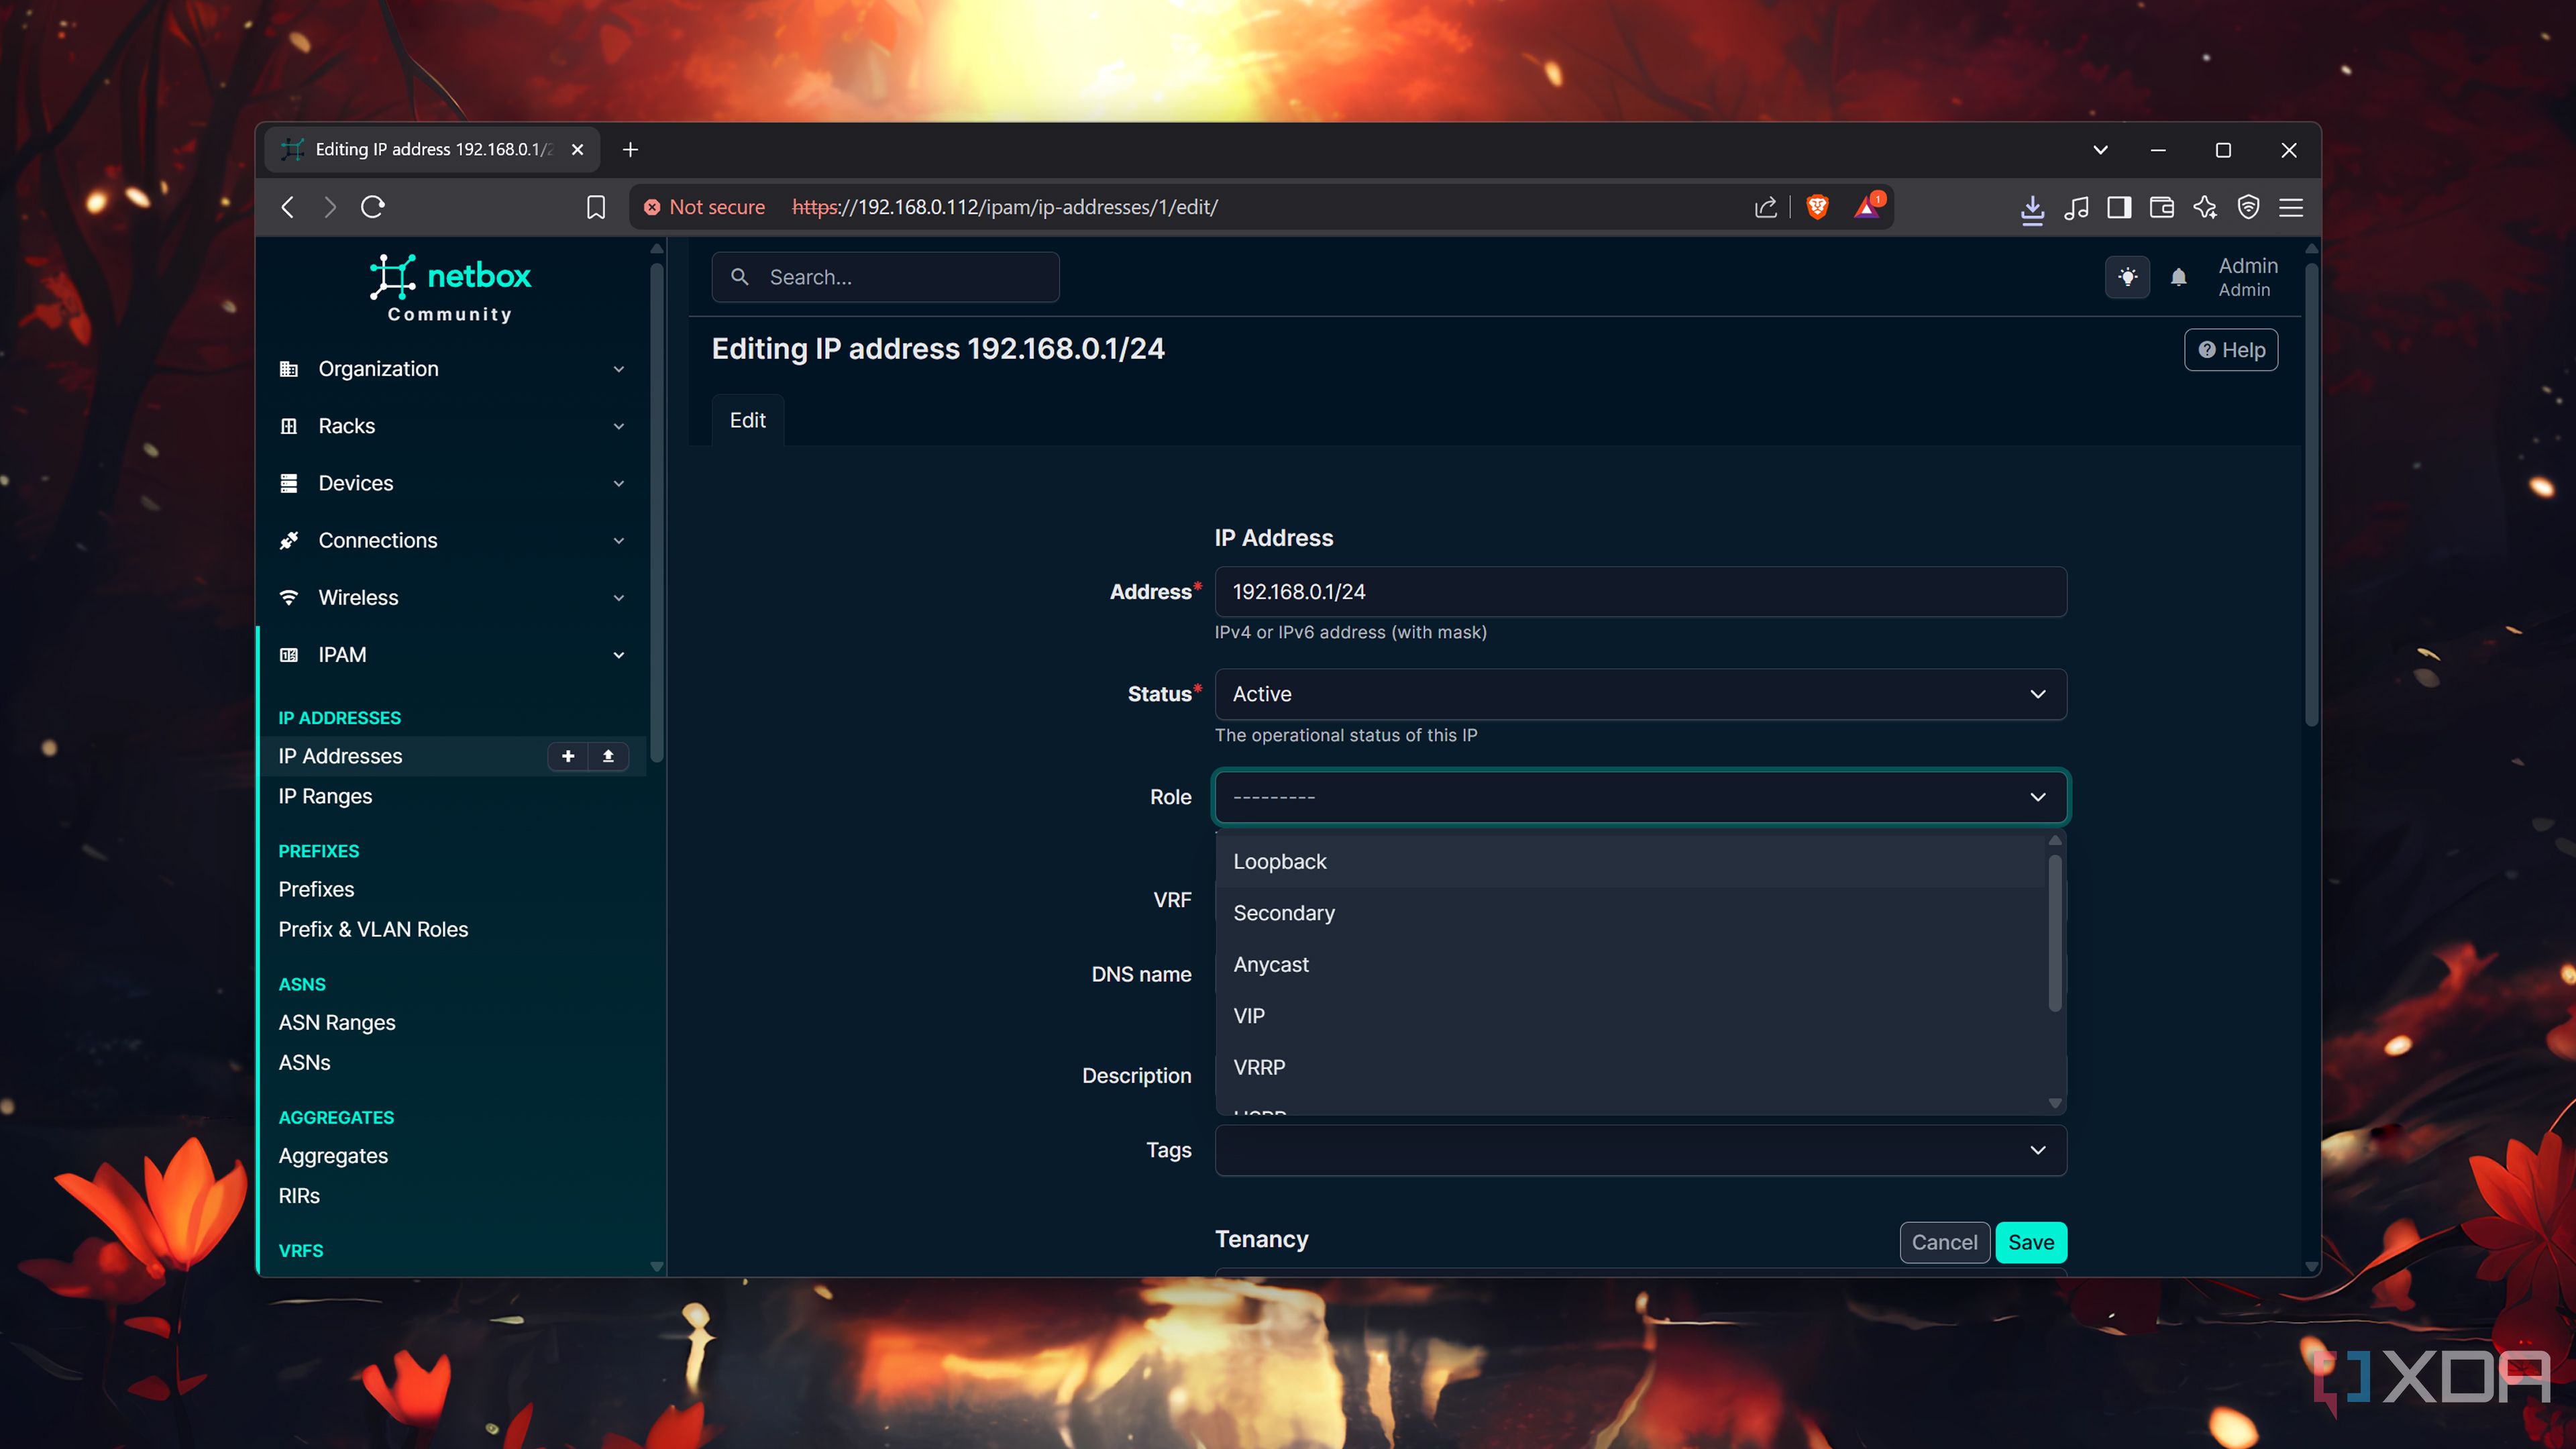Open Prefix & VLAN Roles link

(x=373, y=929)
